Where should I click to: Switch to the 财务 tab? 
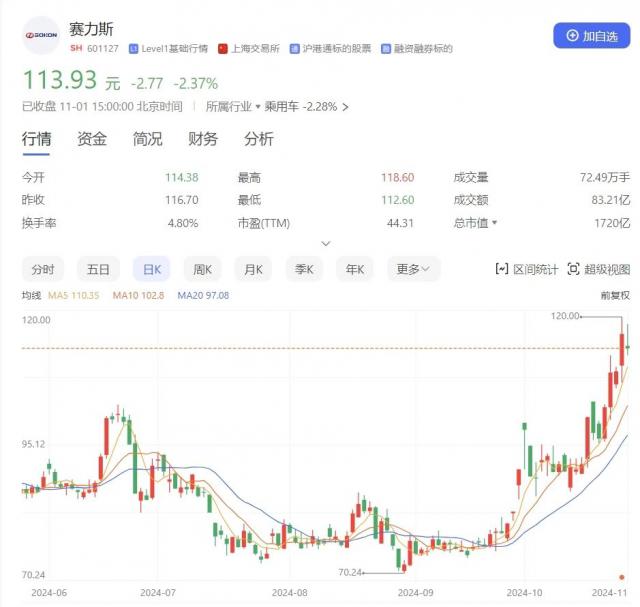[x=203, y=139]
